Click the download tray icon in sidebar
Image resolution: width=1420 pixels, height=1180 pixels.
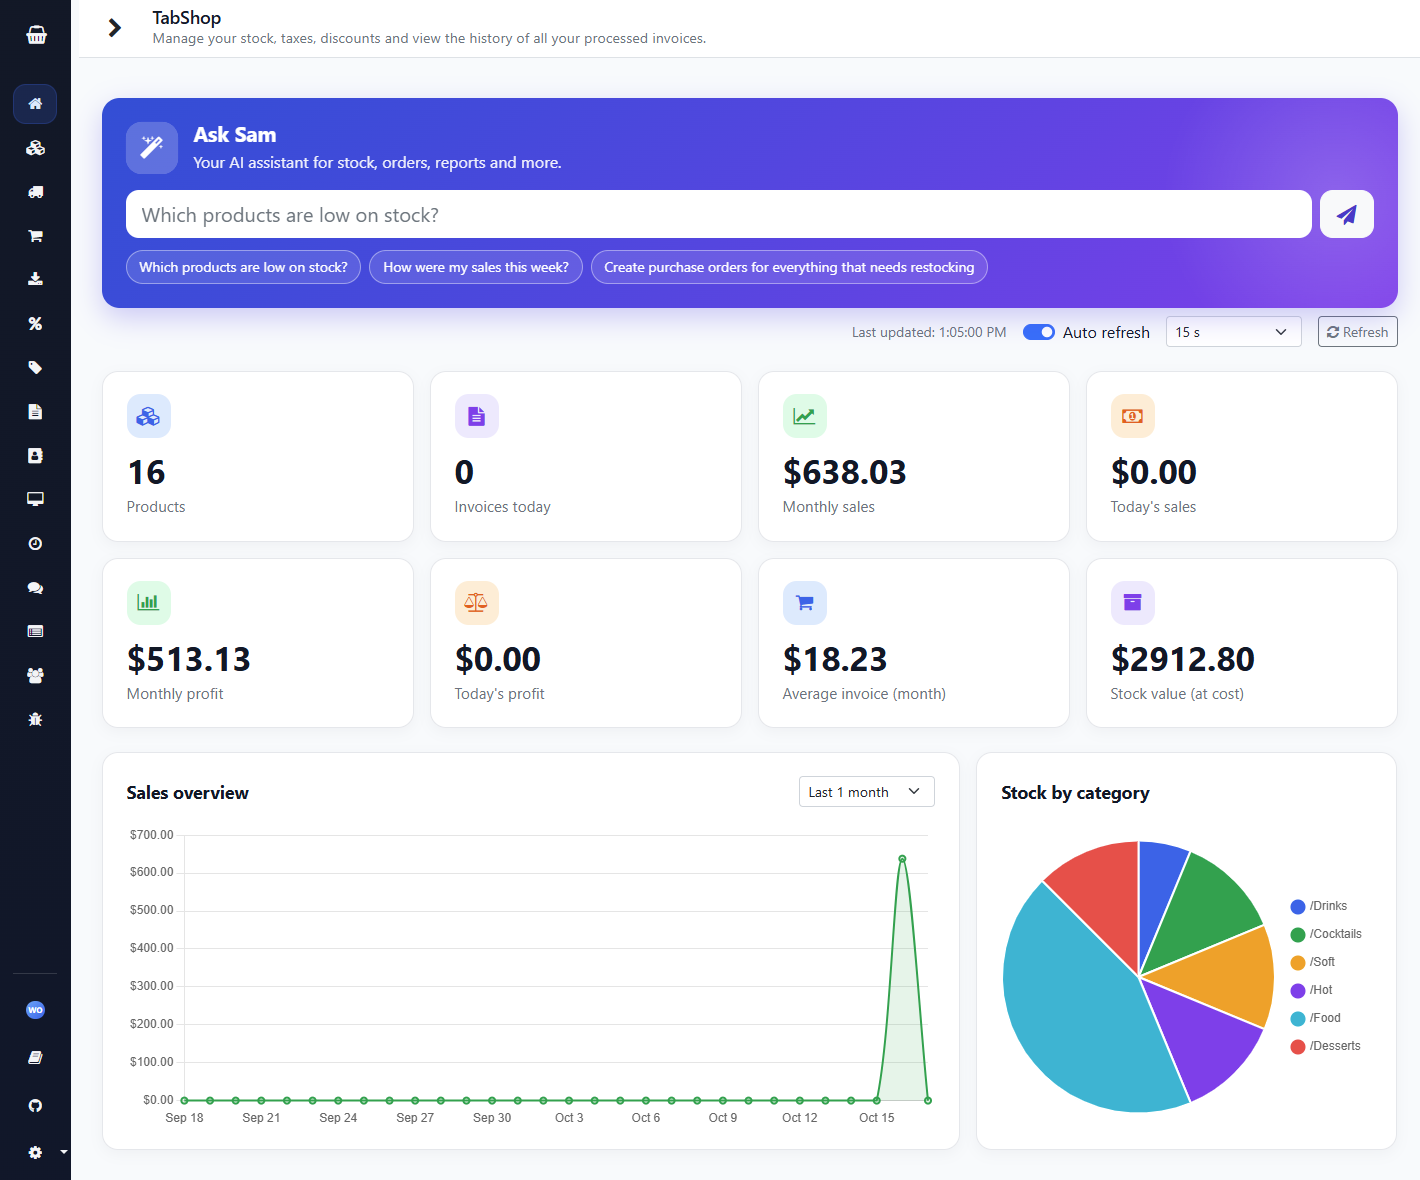(x=35, y=280)
